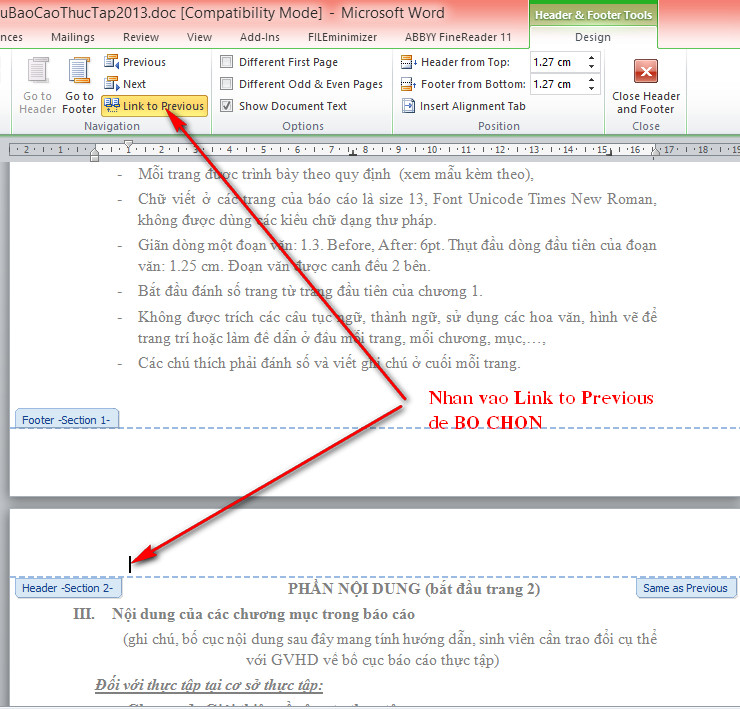The image size is (740, 709).
Task: Click Insert Alignment Tab
Action: pos(463,106)
